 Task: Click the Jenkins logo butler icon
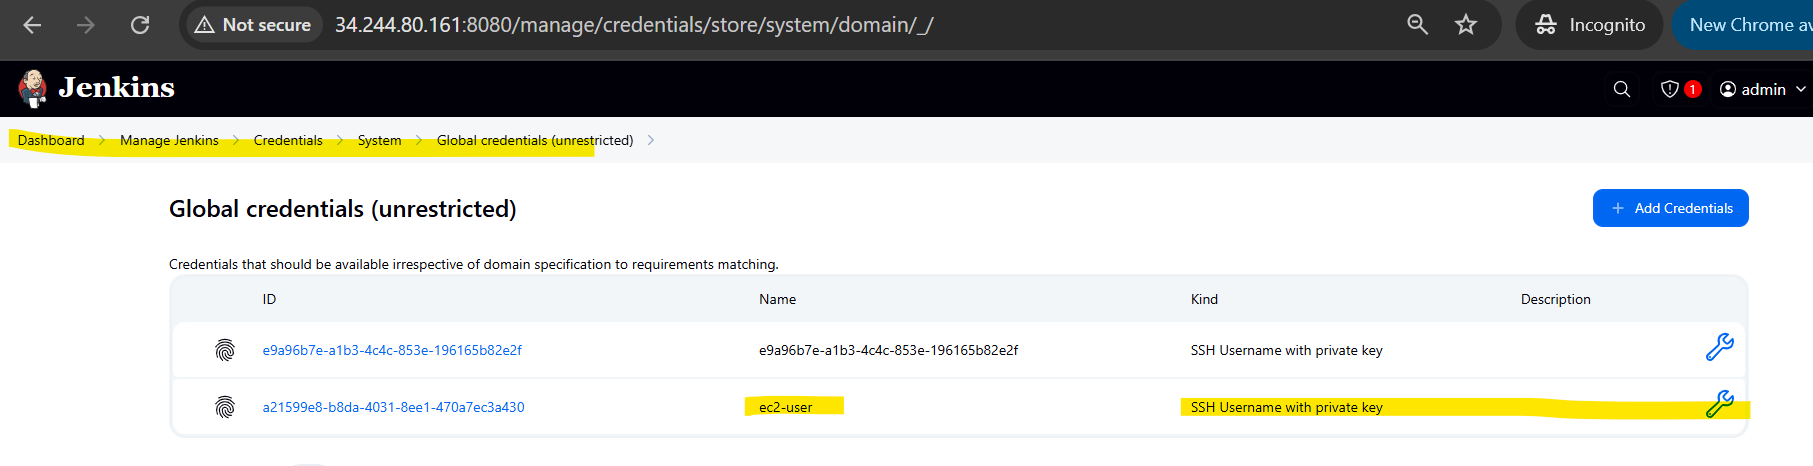point(33,88)
